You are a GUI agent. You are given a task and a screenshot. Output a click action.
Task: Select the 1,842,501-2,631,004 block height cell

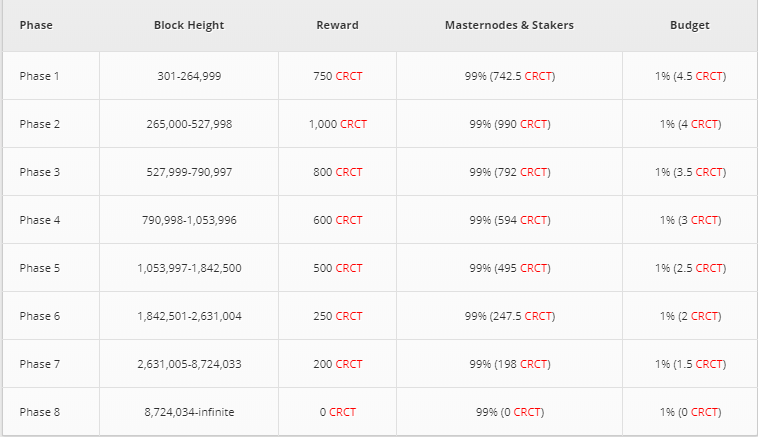(x=189, y=316)
